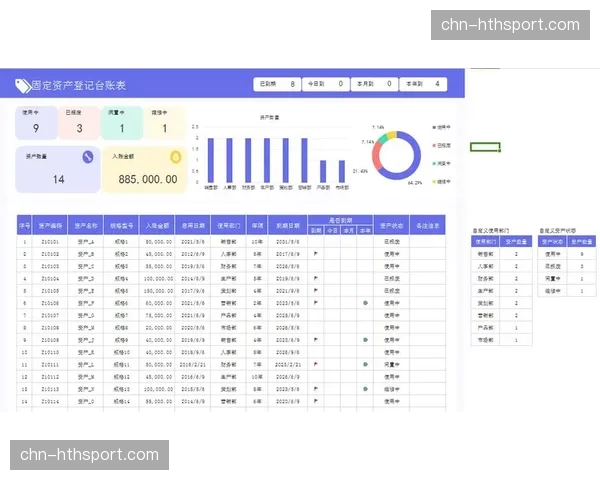600x480 pixels.
Task: Click the 已报废 legend swatch of donut chart
Action: pyautogui.click(x=434, y=145)
